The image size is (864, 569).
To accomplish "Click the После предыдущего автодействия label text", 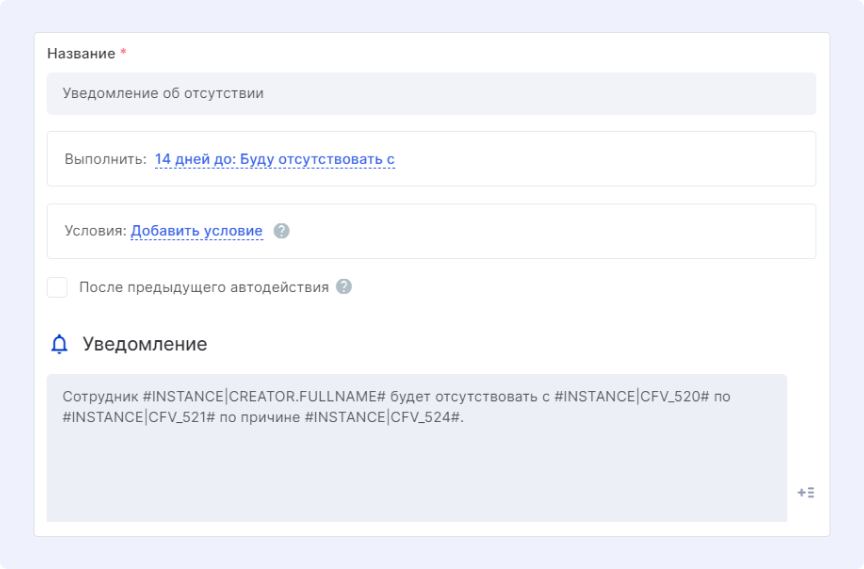I will [203, 287].
